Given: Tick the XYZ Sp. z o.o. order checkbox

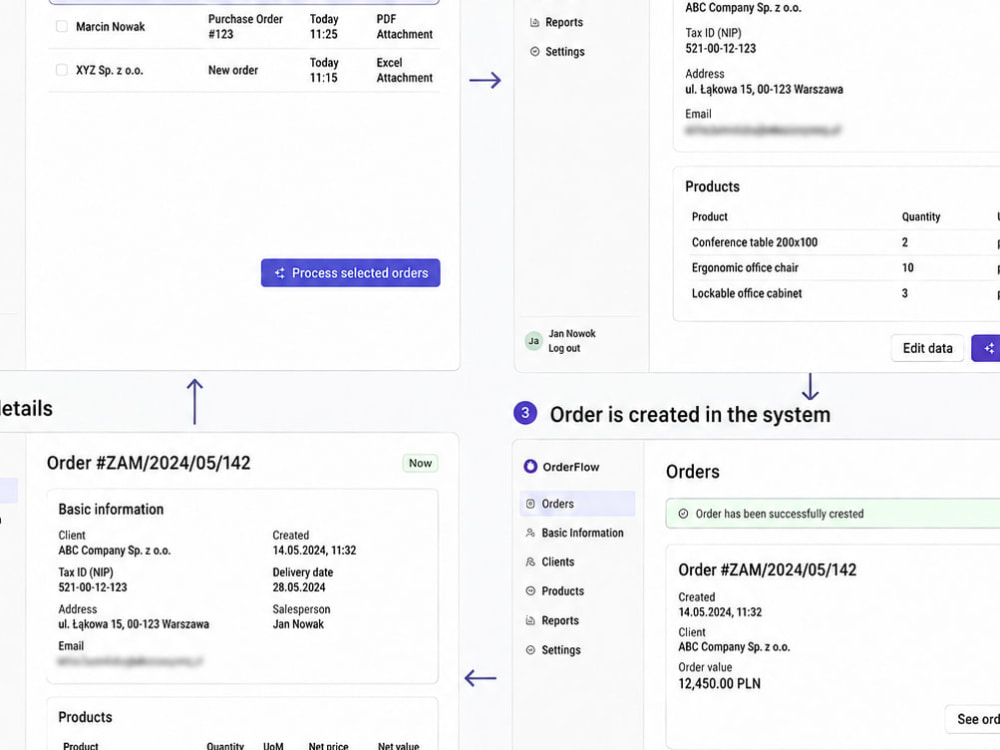Looking at the screenshot, I should [x=62, y=70].
